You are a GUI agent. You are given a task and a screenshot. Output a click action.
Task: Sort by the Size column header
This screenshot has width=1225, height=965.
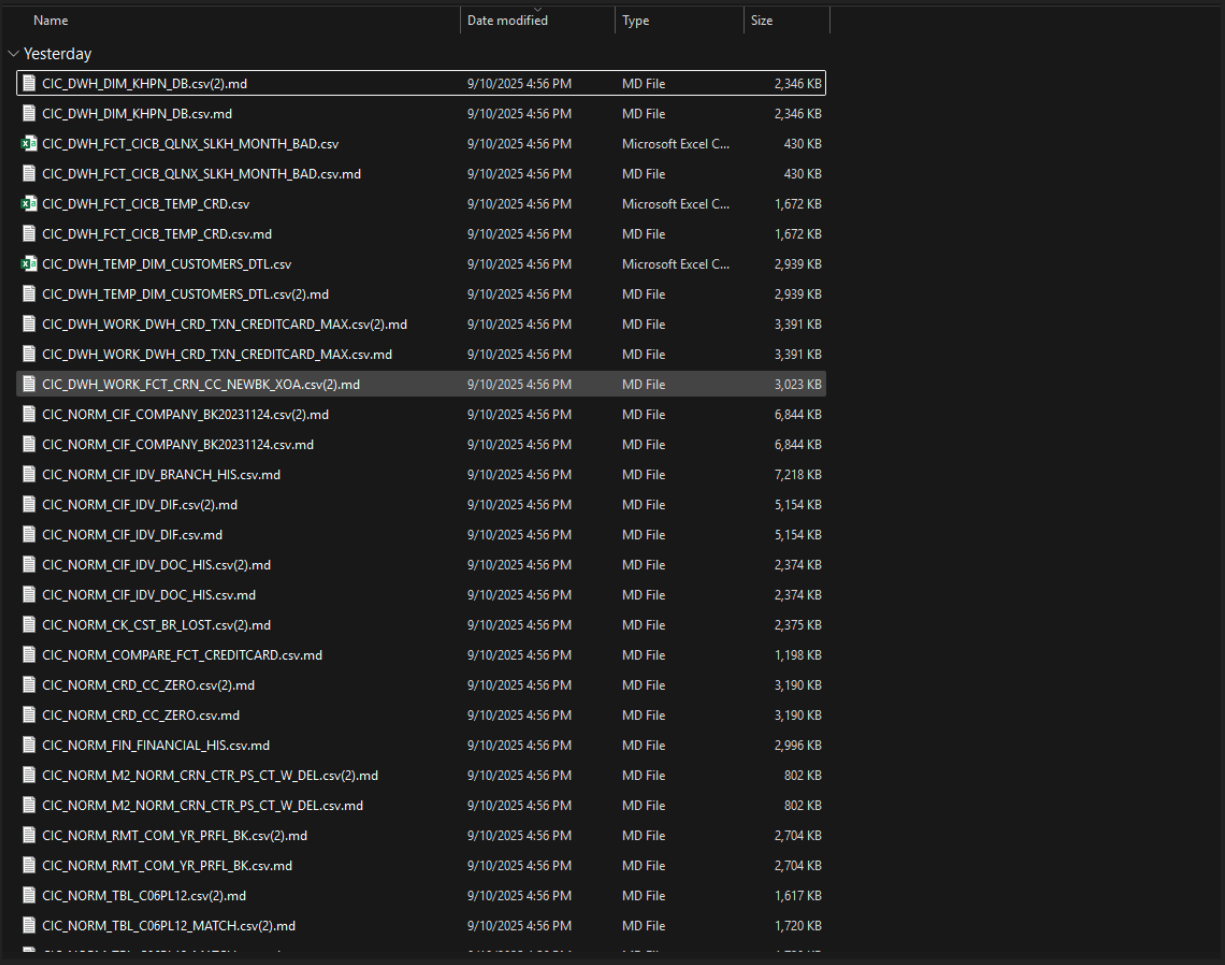762,21
